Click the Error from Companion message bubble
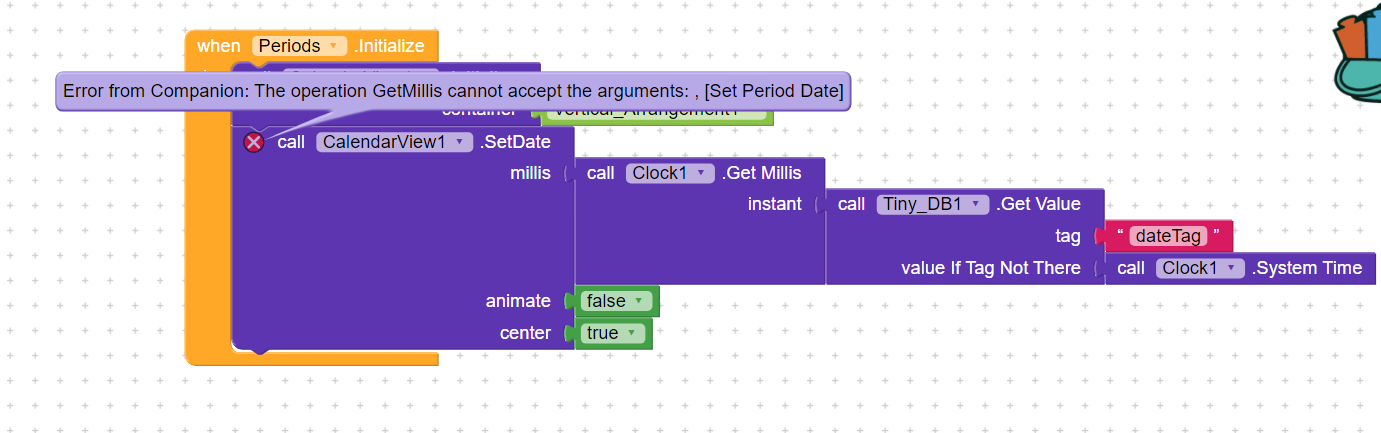Image resolution: width=1381 pixels, height=433 pixels. click(x=453, y=91)
